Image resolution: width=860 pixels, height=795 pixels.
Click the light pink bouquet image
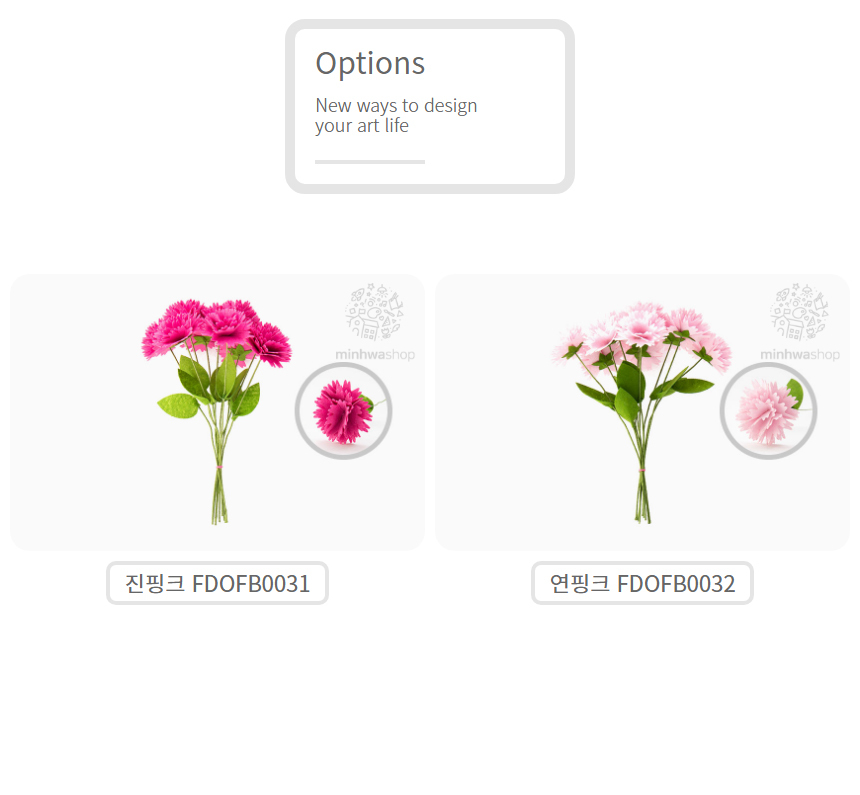[642, 411]
